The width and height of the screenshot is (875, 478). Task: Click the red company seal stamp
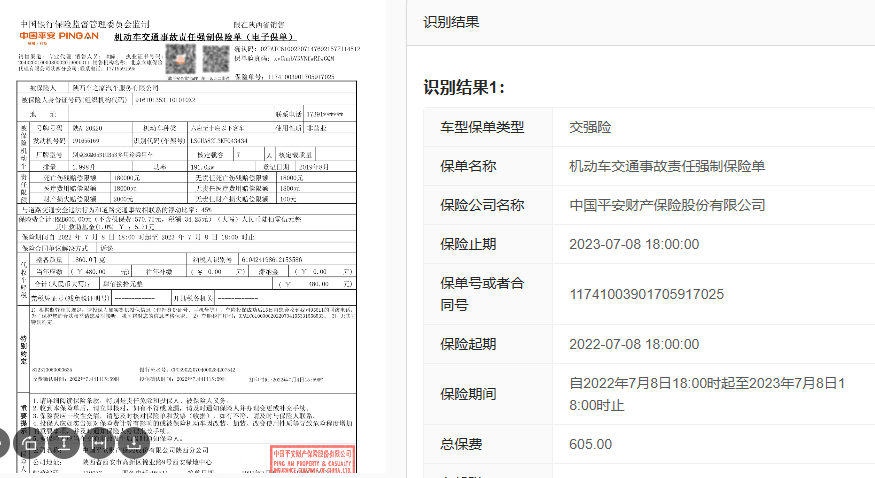(x=313, y=460)
